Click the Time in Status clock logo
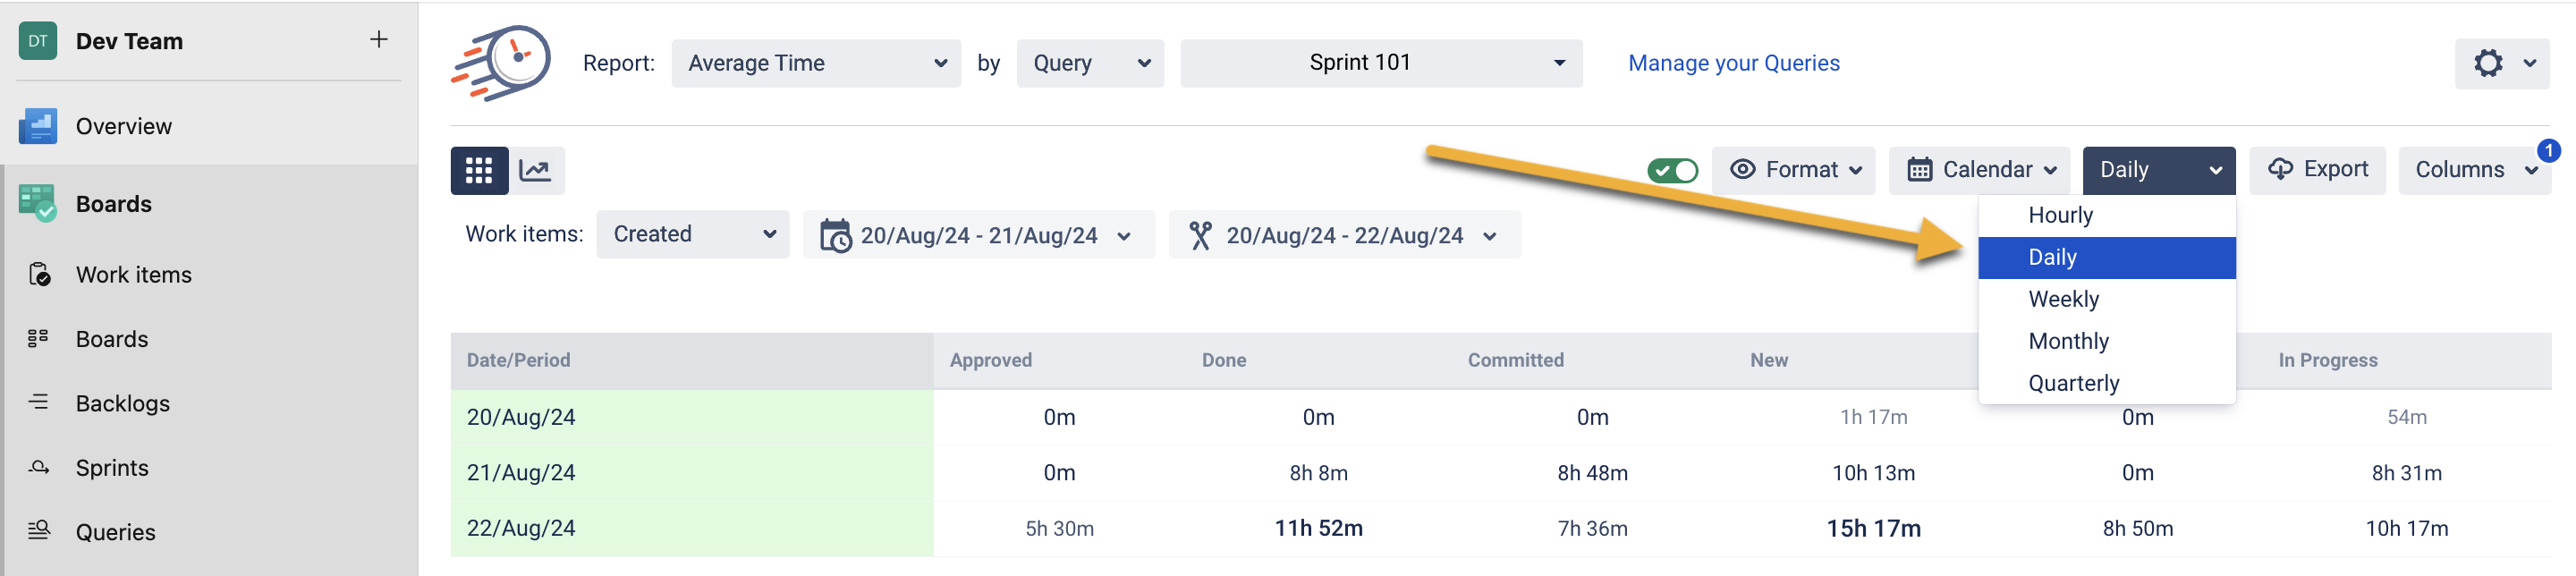Image resolution: width=2576 pixels, height=576 pixels. pyautogui.click(x=501, y=62)
